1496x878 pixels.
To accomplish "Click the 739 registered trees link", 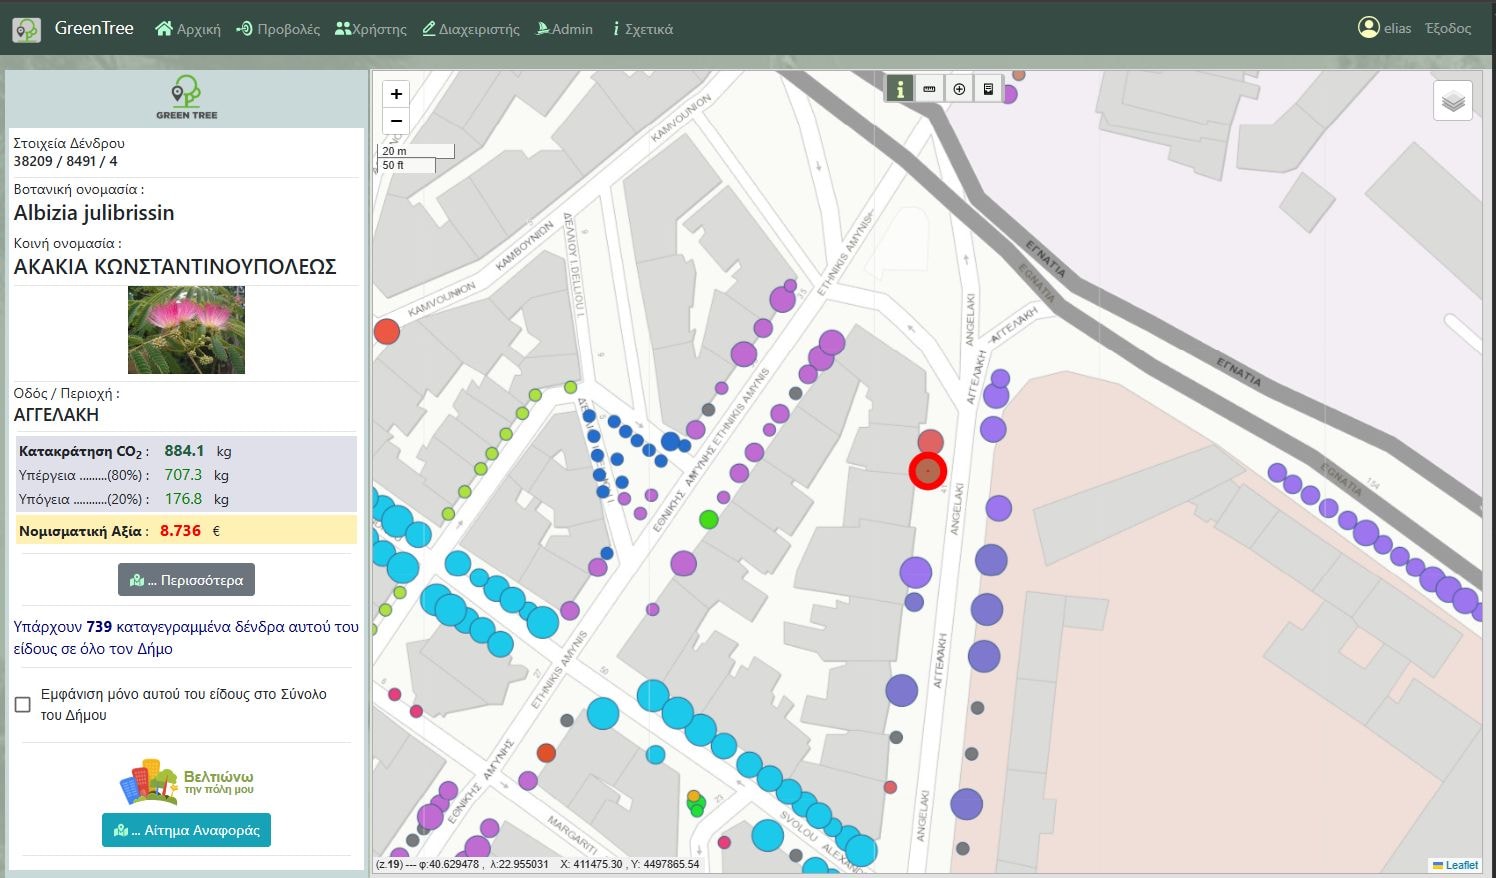I will pyautogui.click(x=99, y=626).
